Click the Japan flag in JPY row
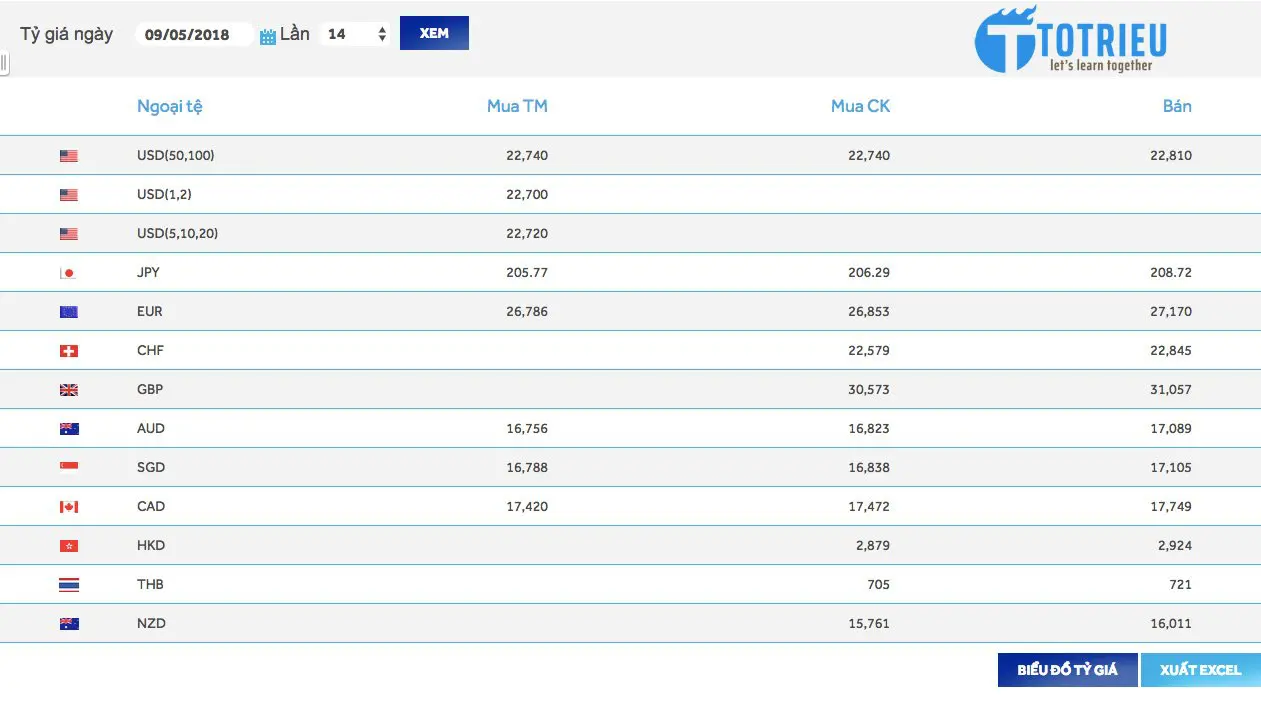 point(68,273)
